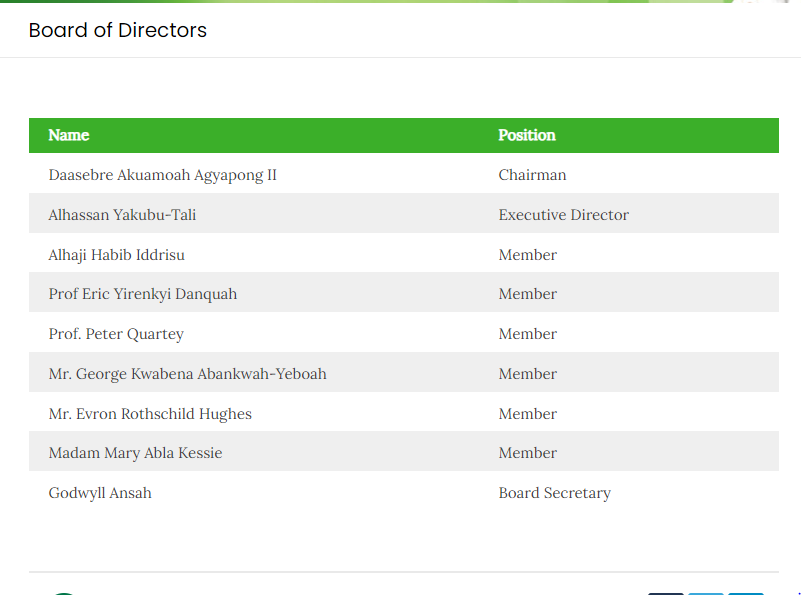Click the Position column header

click(527, 135)
